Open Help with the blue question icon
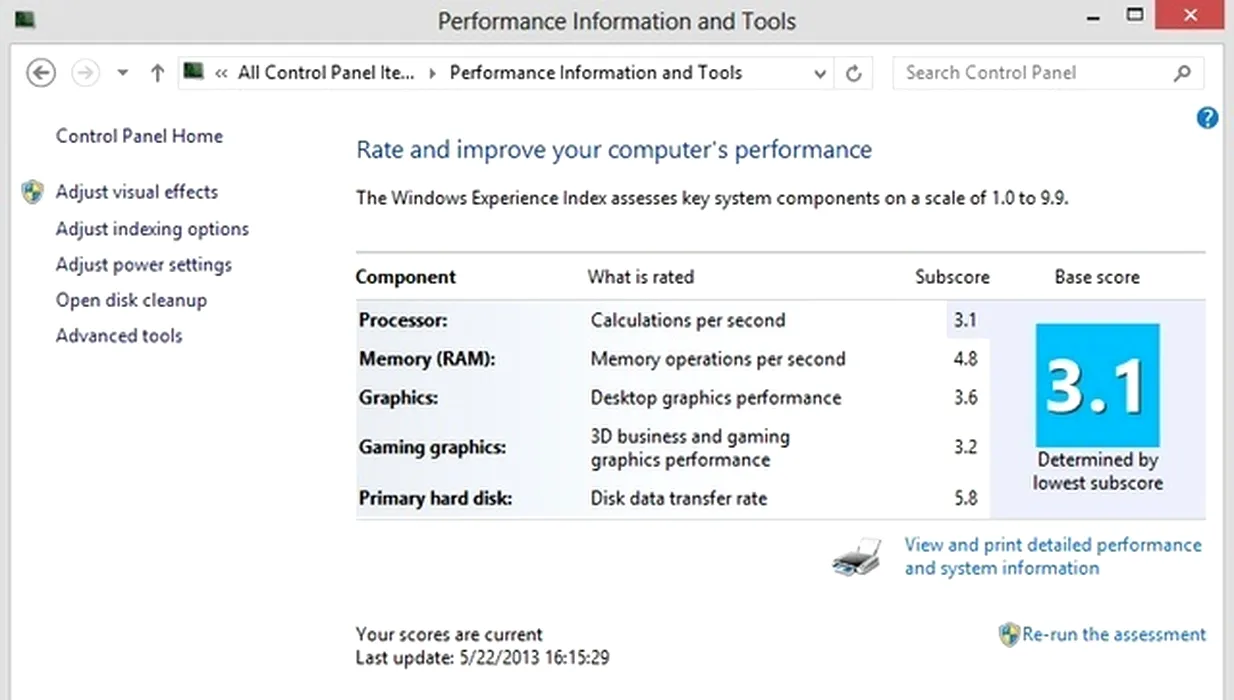1234x700 pixels. point(1208,118)
